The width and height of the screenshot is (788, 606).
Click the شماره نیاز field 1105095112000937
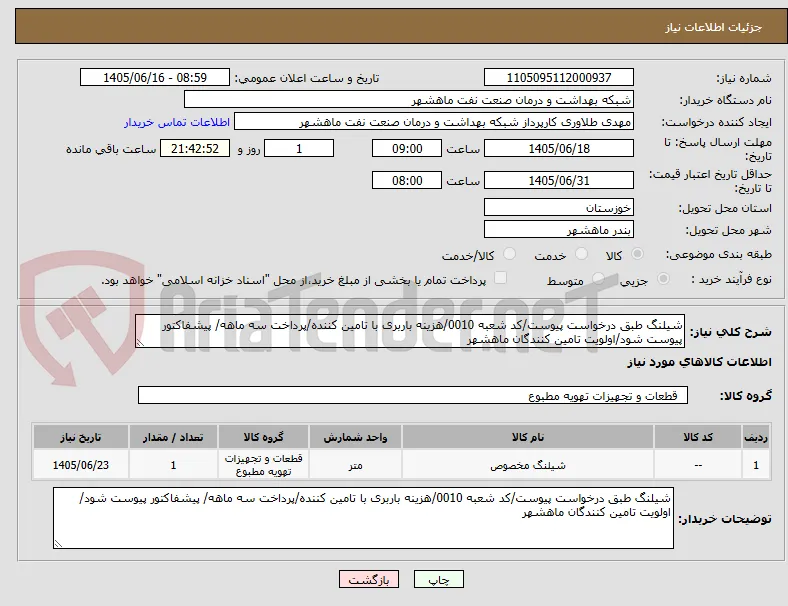(x=558, y=77)
